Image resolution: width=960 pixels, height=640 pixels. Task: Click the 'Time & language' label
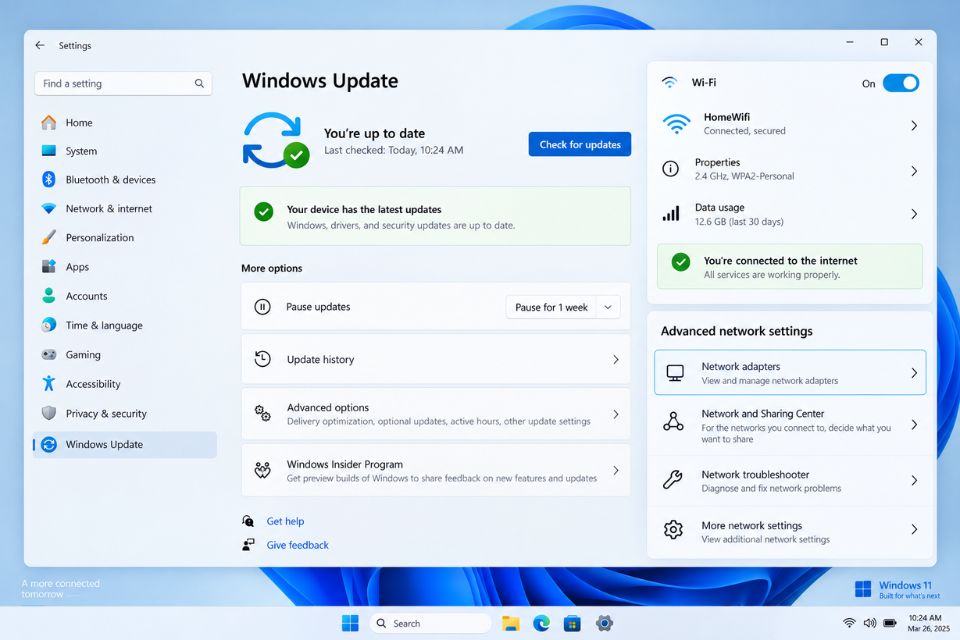click(x=103, y=325)
